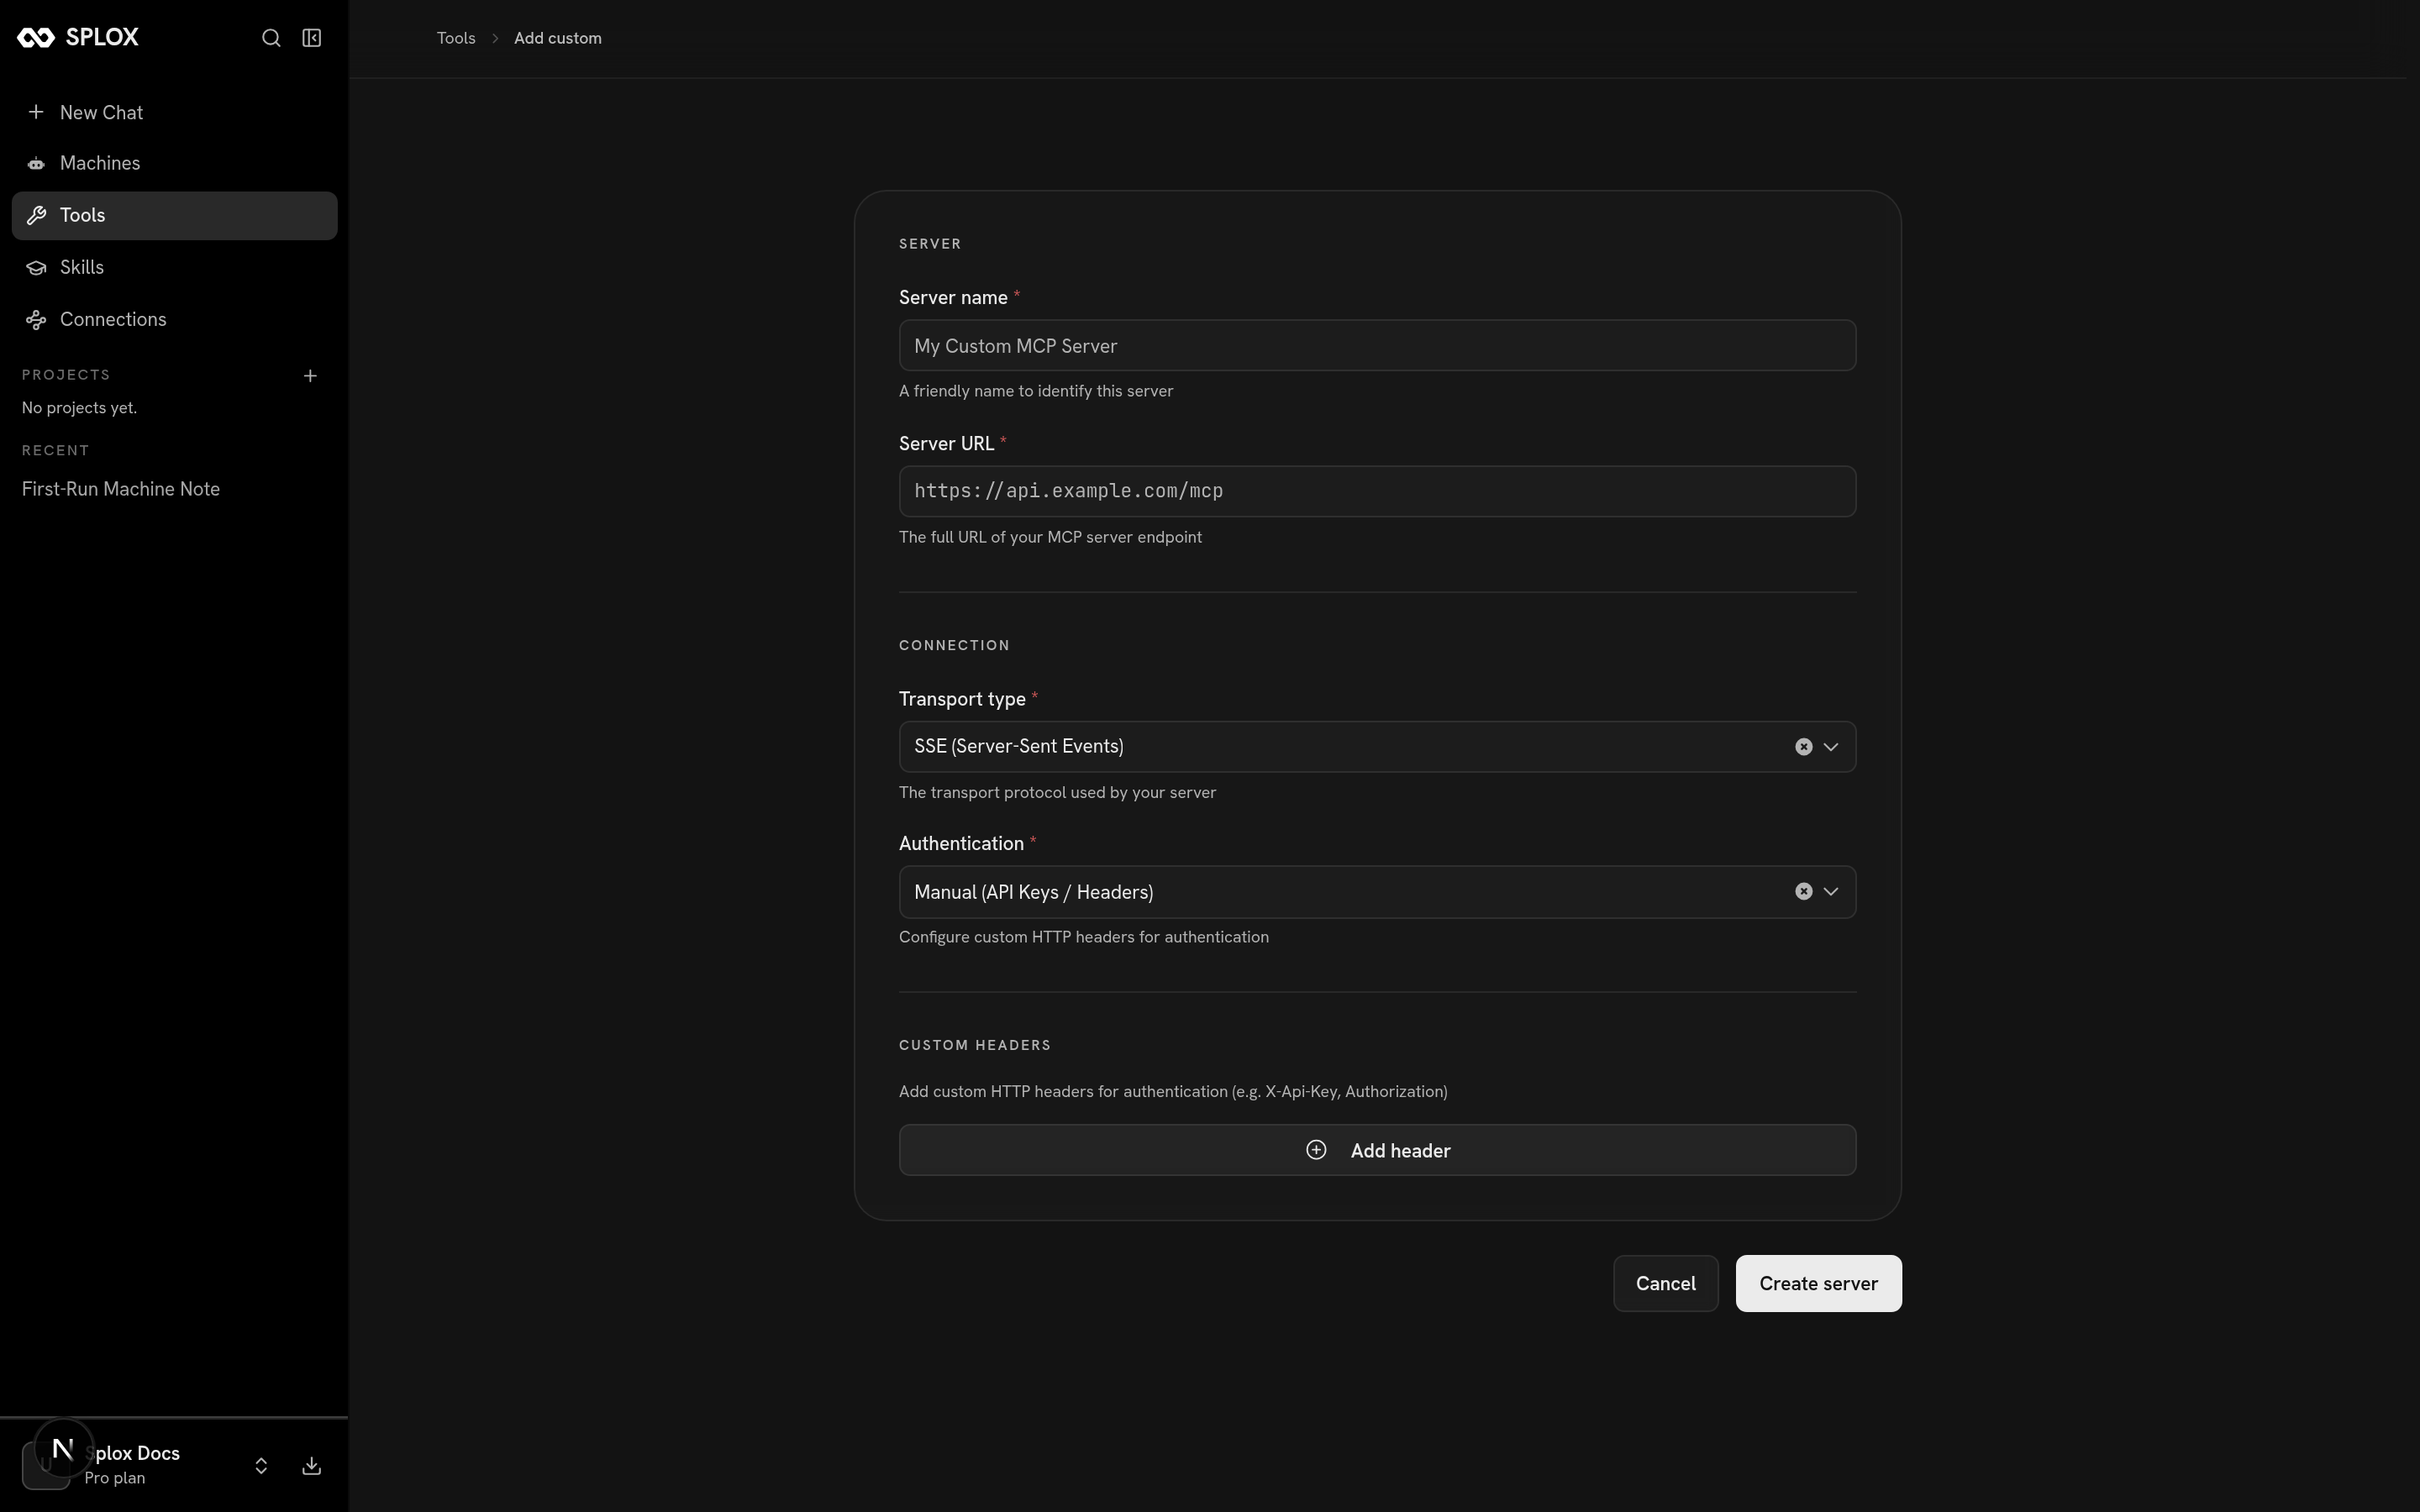This screenshot has width=2420, height=1512.
Task: Start a New Chat
Action: click(175, 113)
